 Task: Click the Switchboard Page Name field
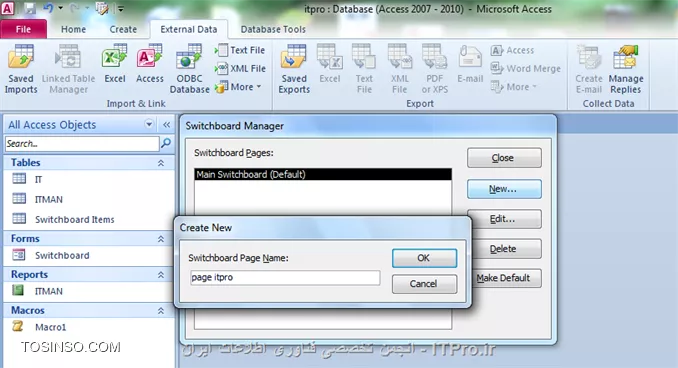click(285, 277)
